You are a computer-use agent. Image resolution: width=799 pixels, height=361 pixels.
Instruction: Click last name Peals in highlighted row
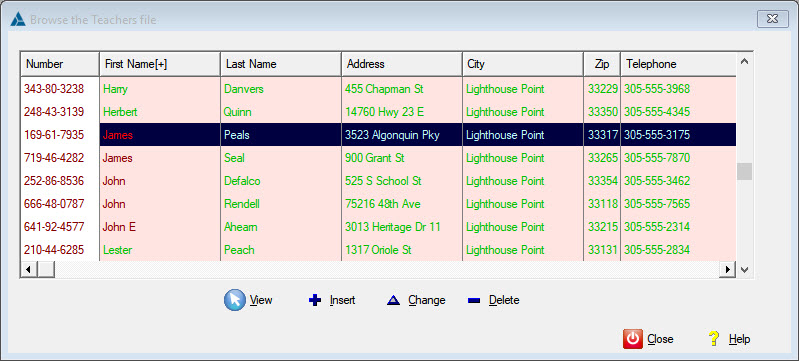tap(236, 135)
